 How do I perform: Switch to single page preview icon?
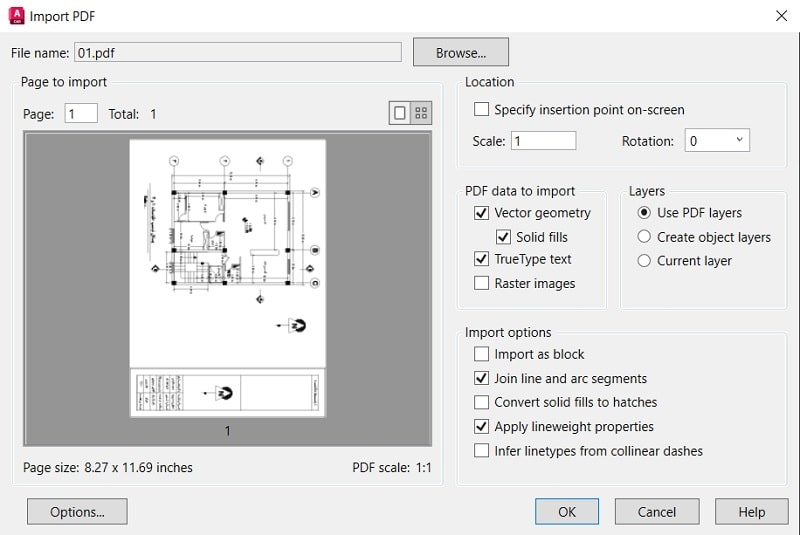click(x=400, y=113)
